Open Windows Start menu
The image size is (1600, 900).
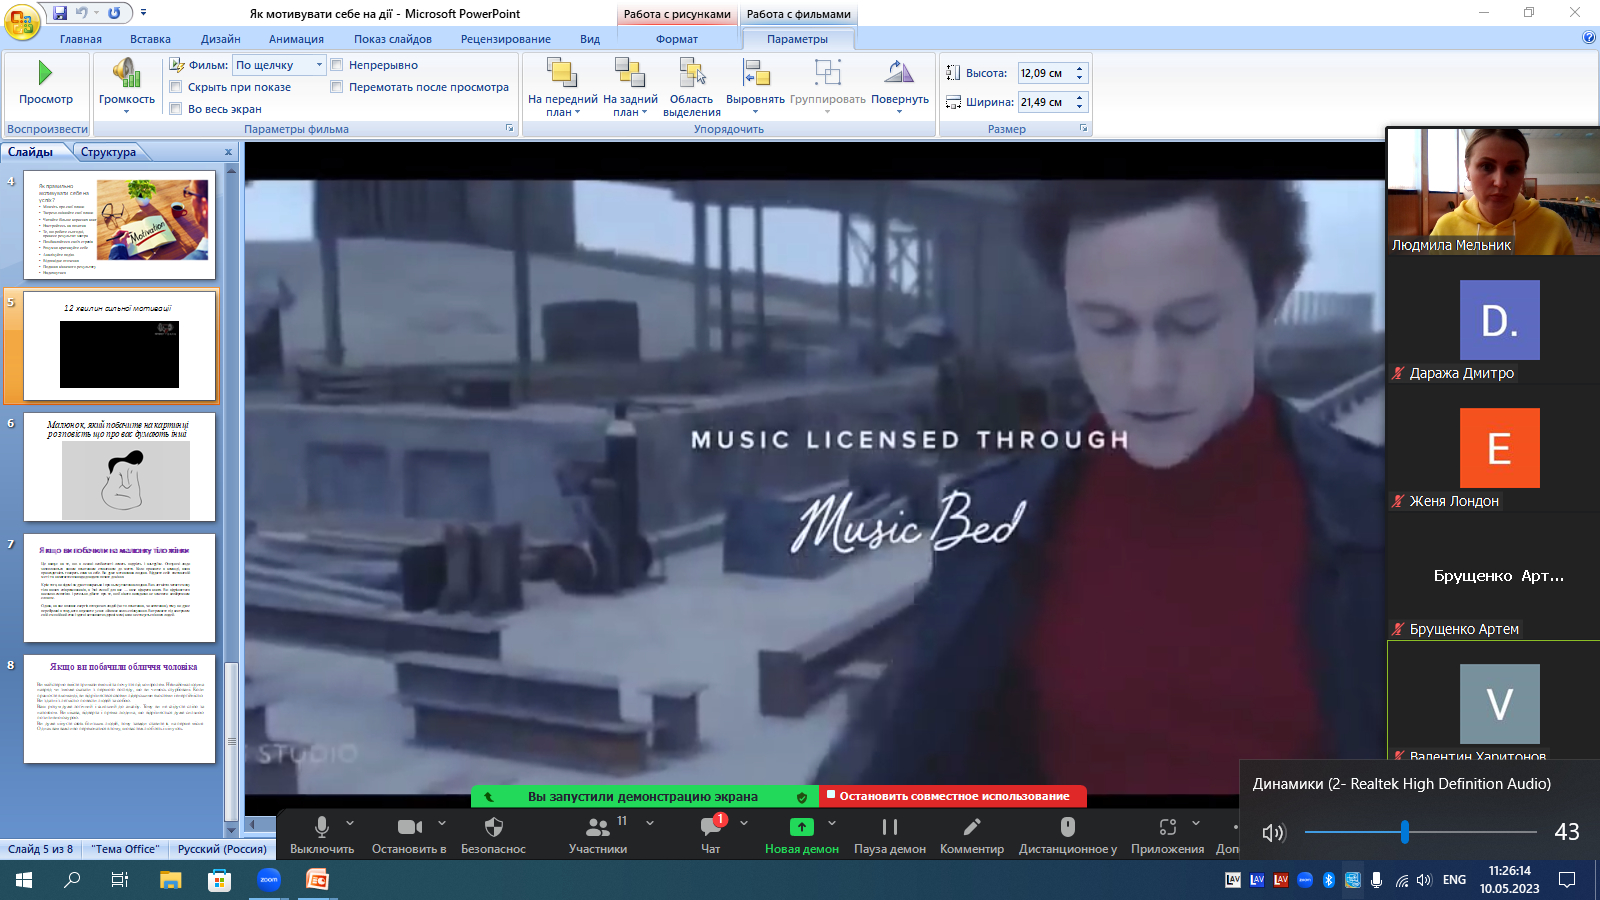point(24,880)
